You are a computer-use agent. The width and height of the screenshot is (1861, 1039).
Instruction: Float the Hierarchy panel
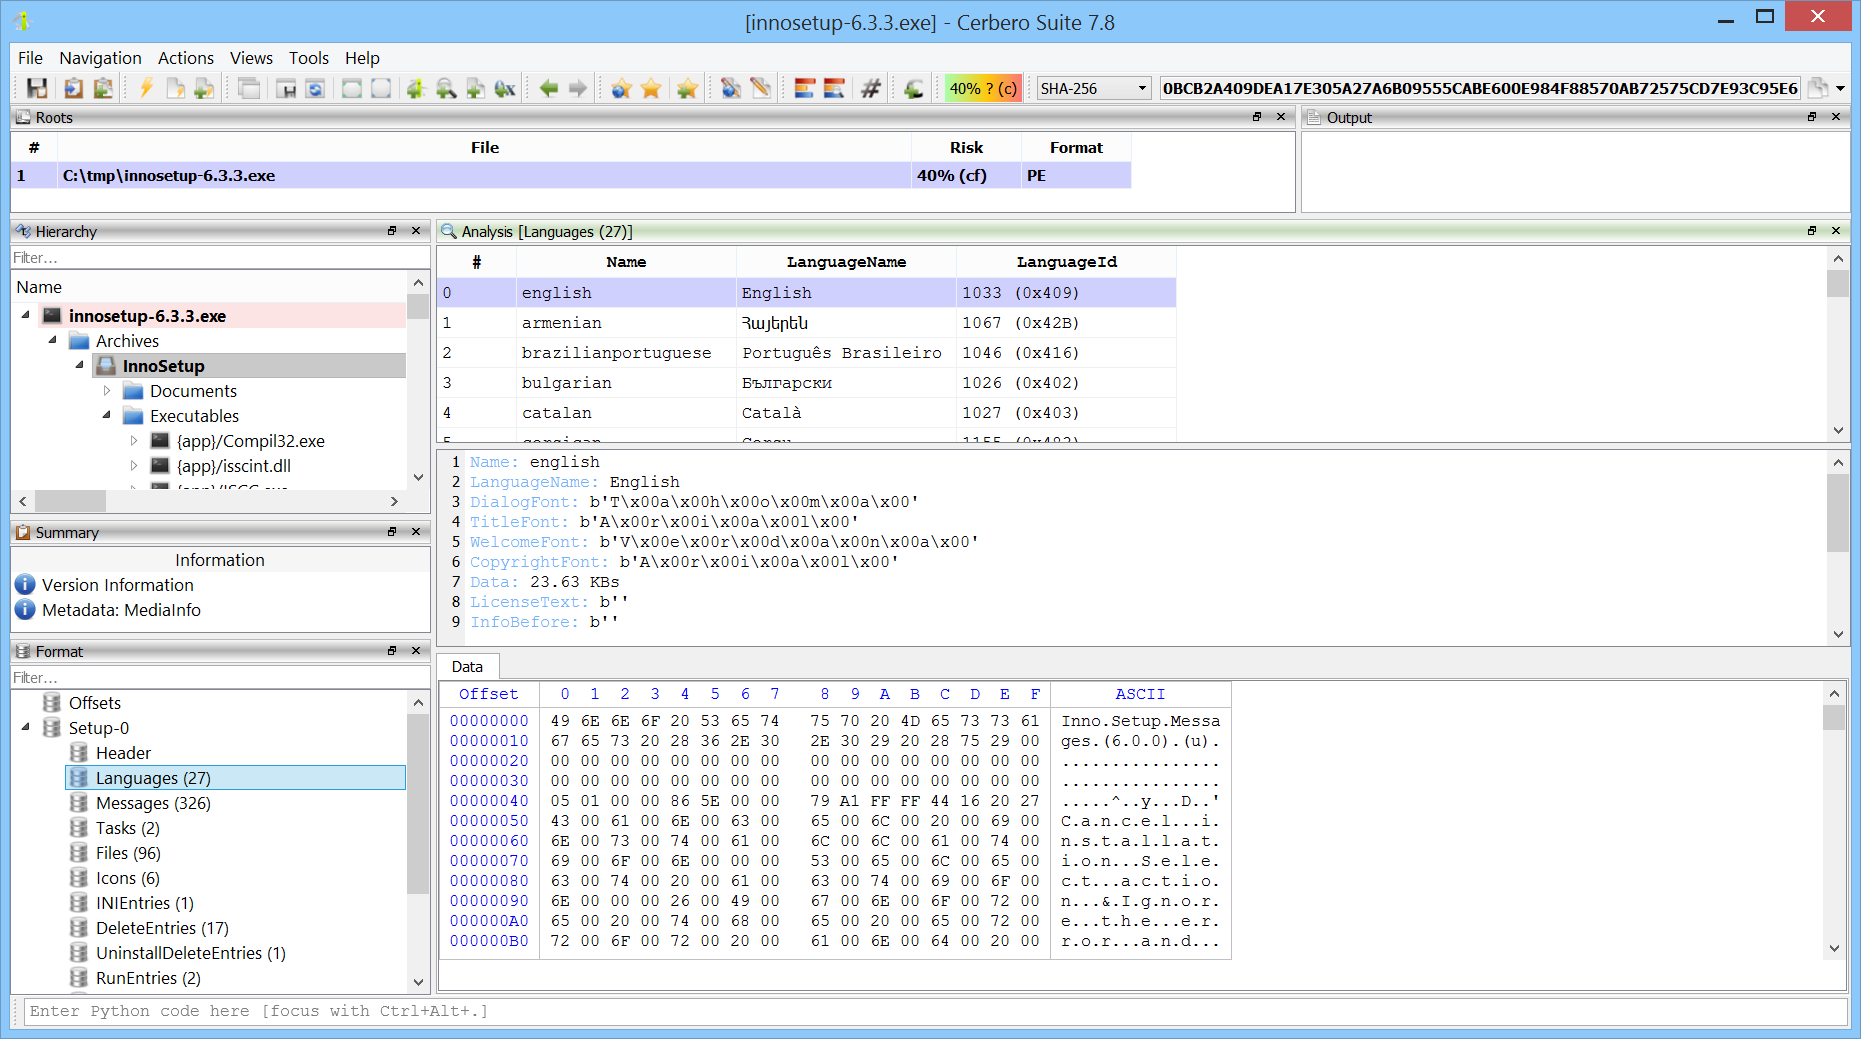click(x=392, y=231)
